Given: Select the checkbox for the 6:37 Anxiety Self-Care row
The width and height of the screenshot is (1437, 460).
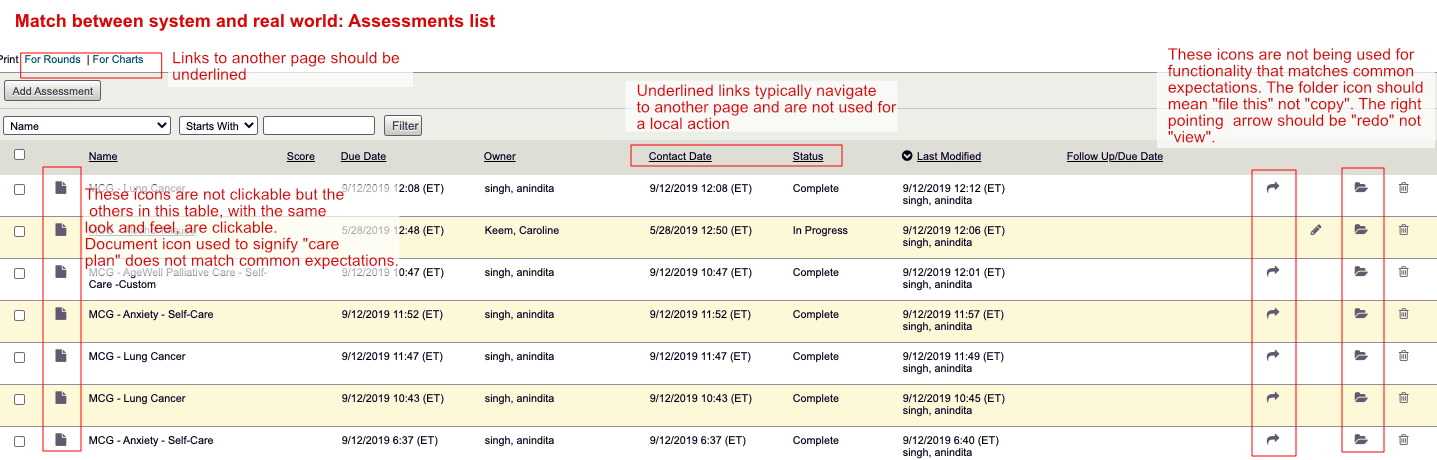Looking at the screenshot, I should [x=20, y=441].
